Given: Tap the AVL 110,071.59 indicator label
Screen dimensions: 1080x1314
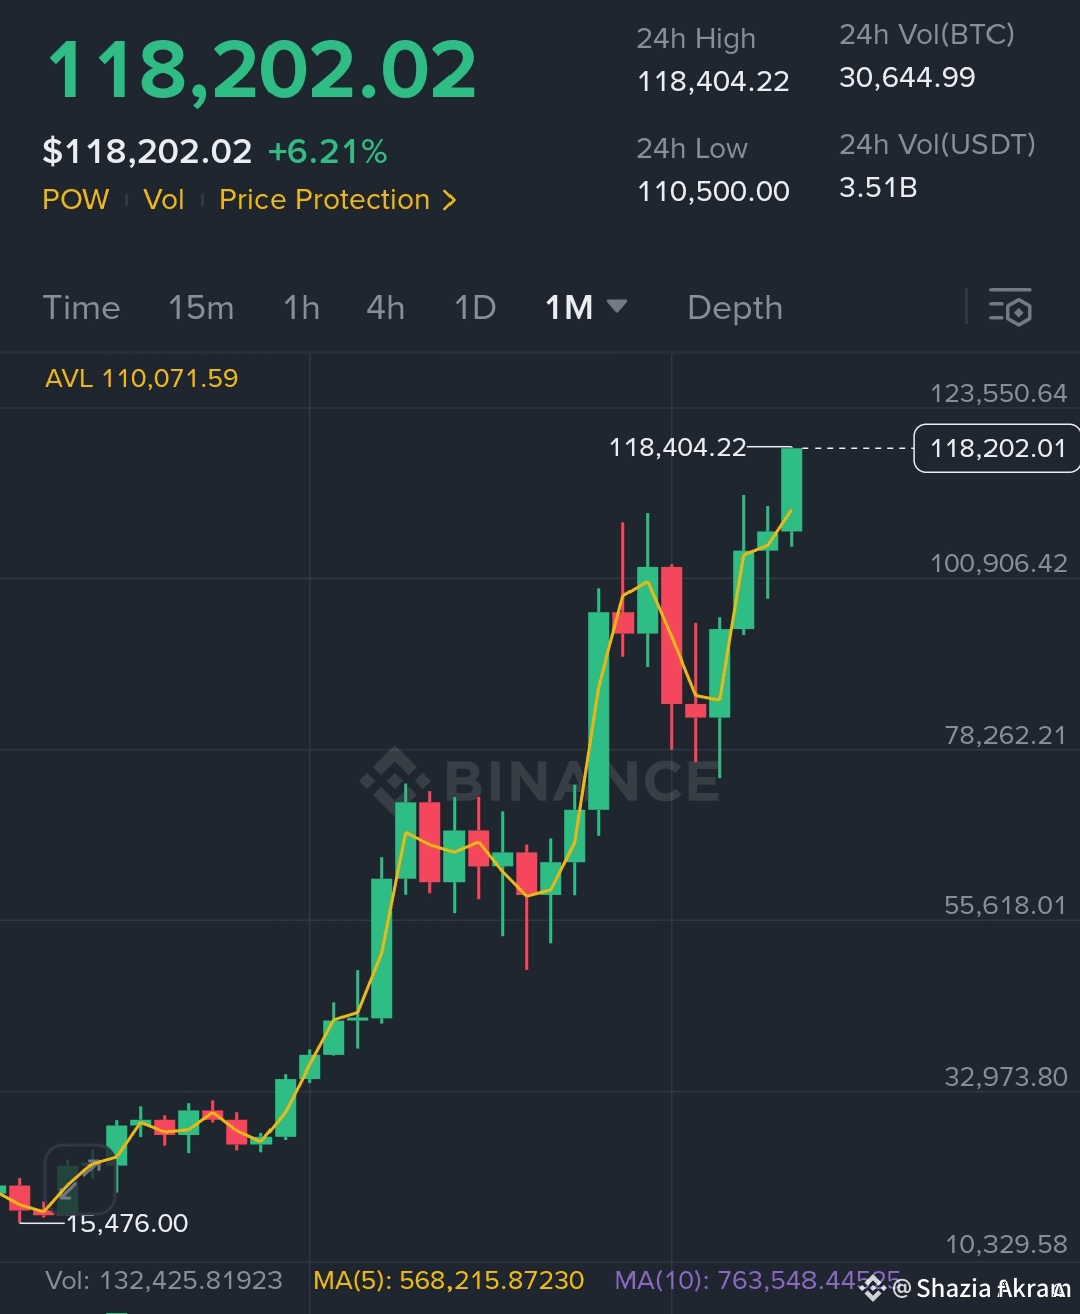Looking at the screenshot, I should tap(142, 378).
